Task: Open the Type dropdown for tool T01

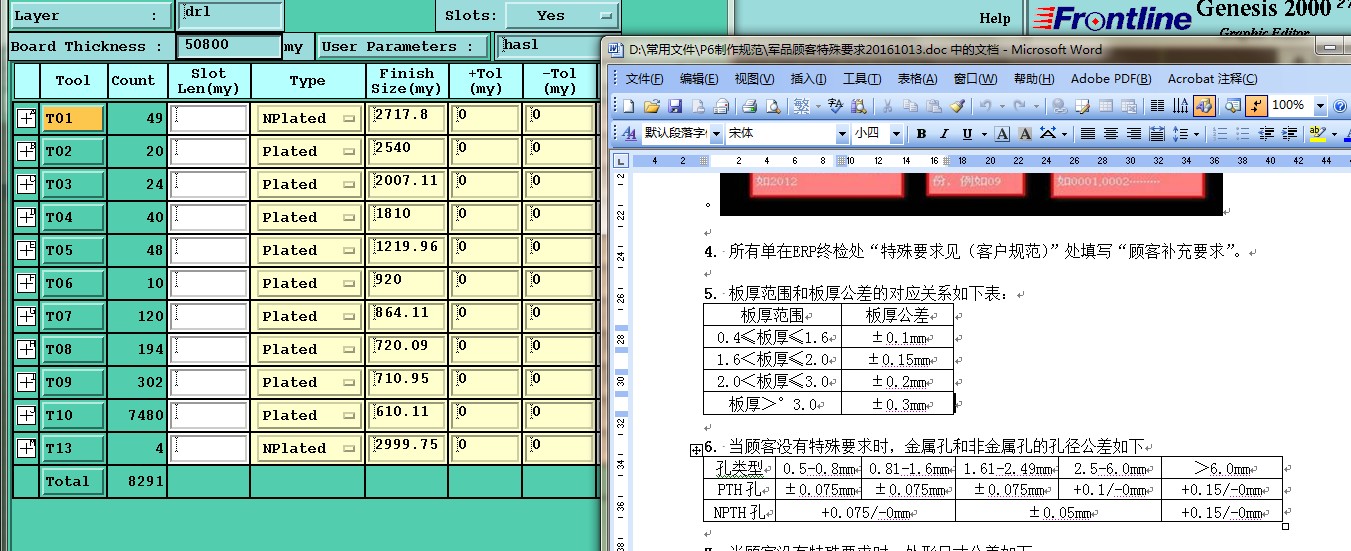Action: 309,118
